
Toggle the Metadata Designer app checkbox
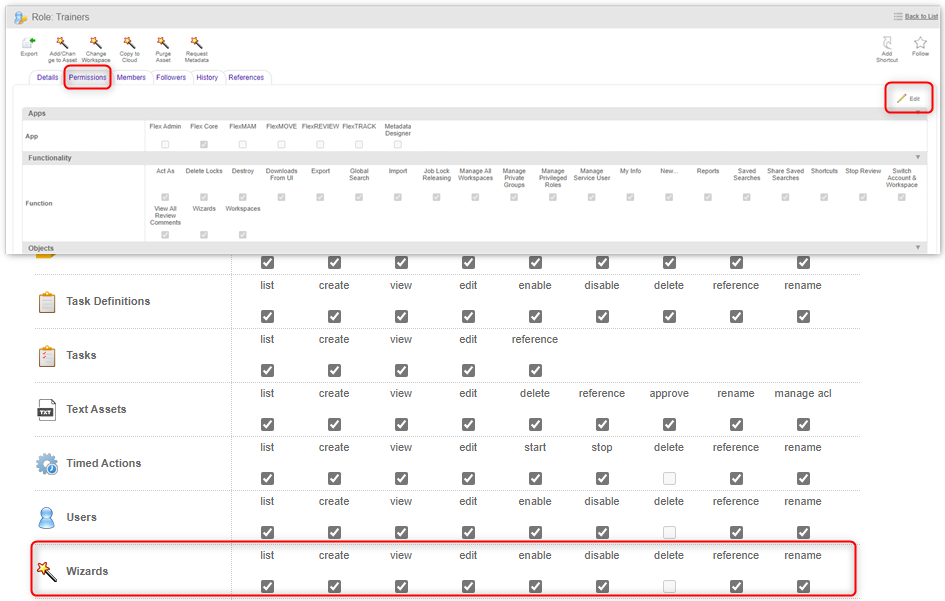398,145
